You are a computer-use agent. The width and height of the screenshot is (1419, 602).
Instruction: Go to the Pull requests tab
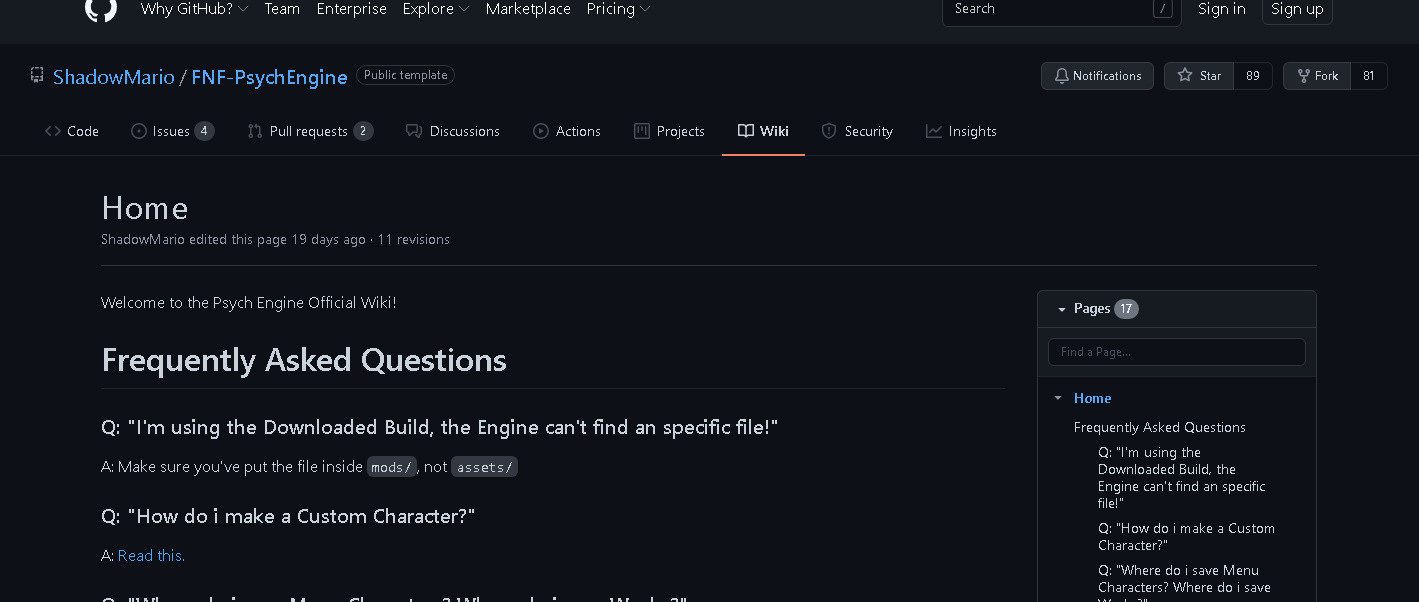(x=310, y=131)
